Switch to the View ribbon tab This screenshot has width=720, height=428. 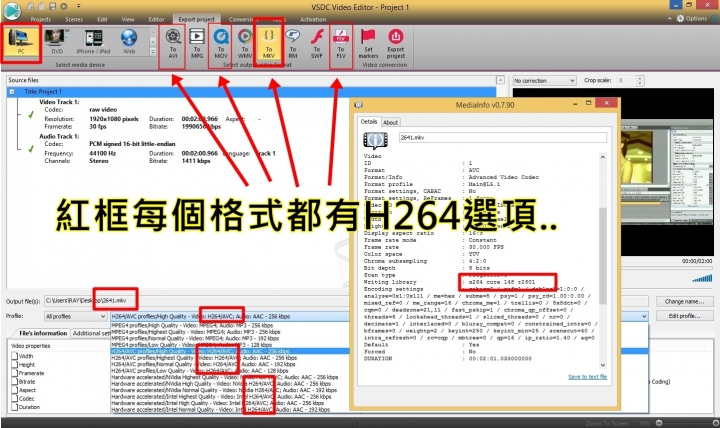click(128, 19)
